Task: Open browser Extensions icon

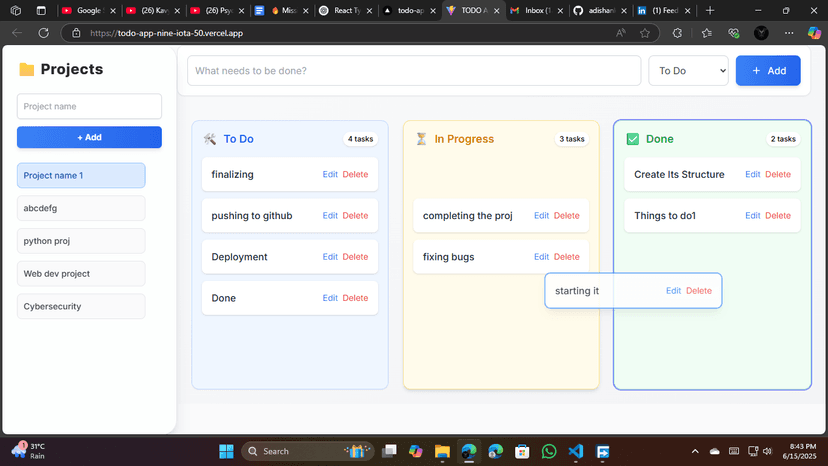Action: 678,33
